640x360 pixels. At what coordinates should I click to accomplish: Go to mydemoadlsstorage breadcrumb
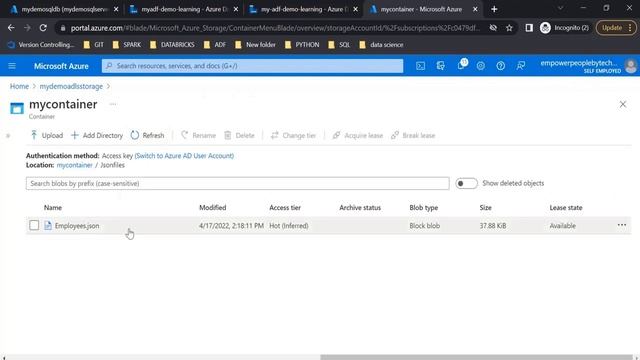[71, 86]
